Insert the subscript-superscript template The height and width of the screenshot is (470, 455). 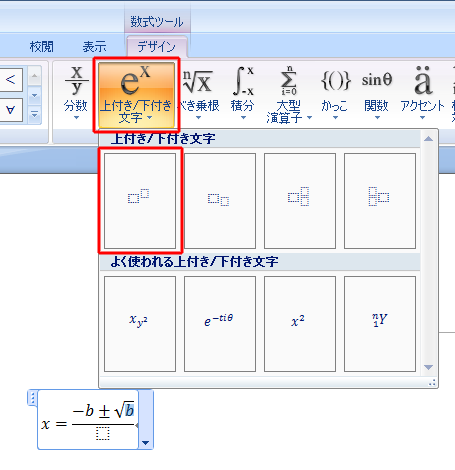point(300,201)
